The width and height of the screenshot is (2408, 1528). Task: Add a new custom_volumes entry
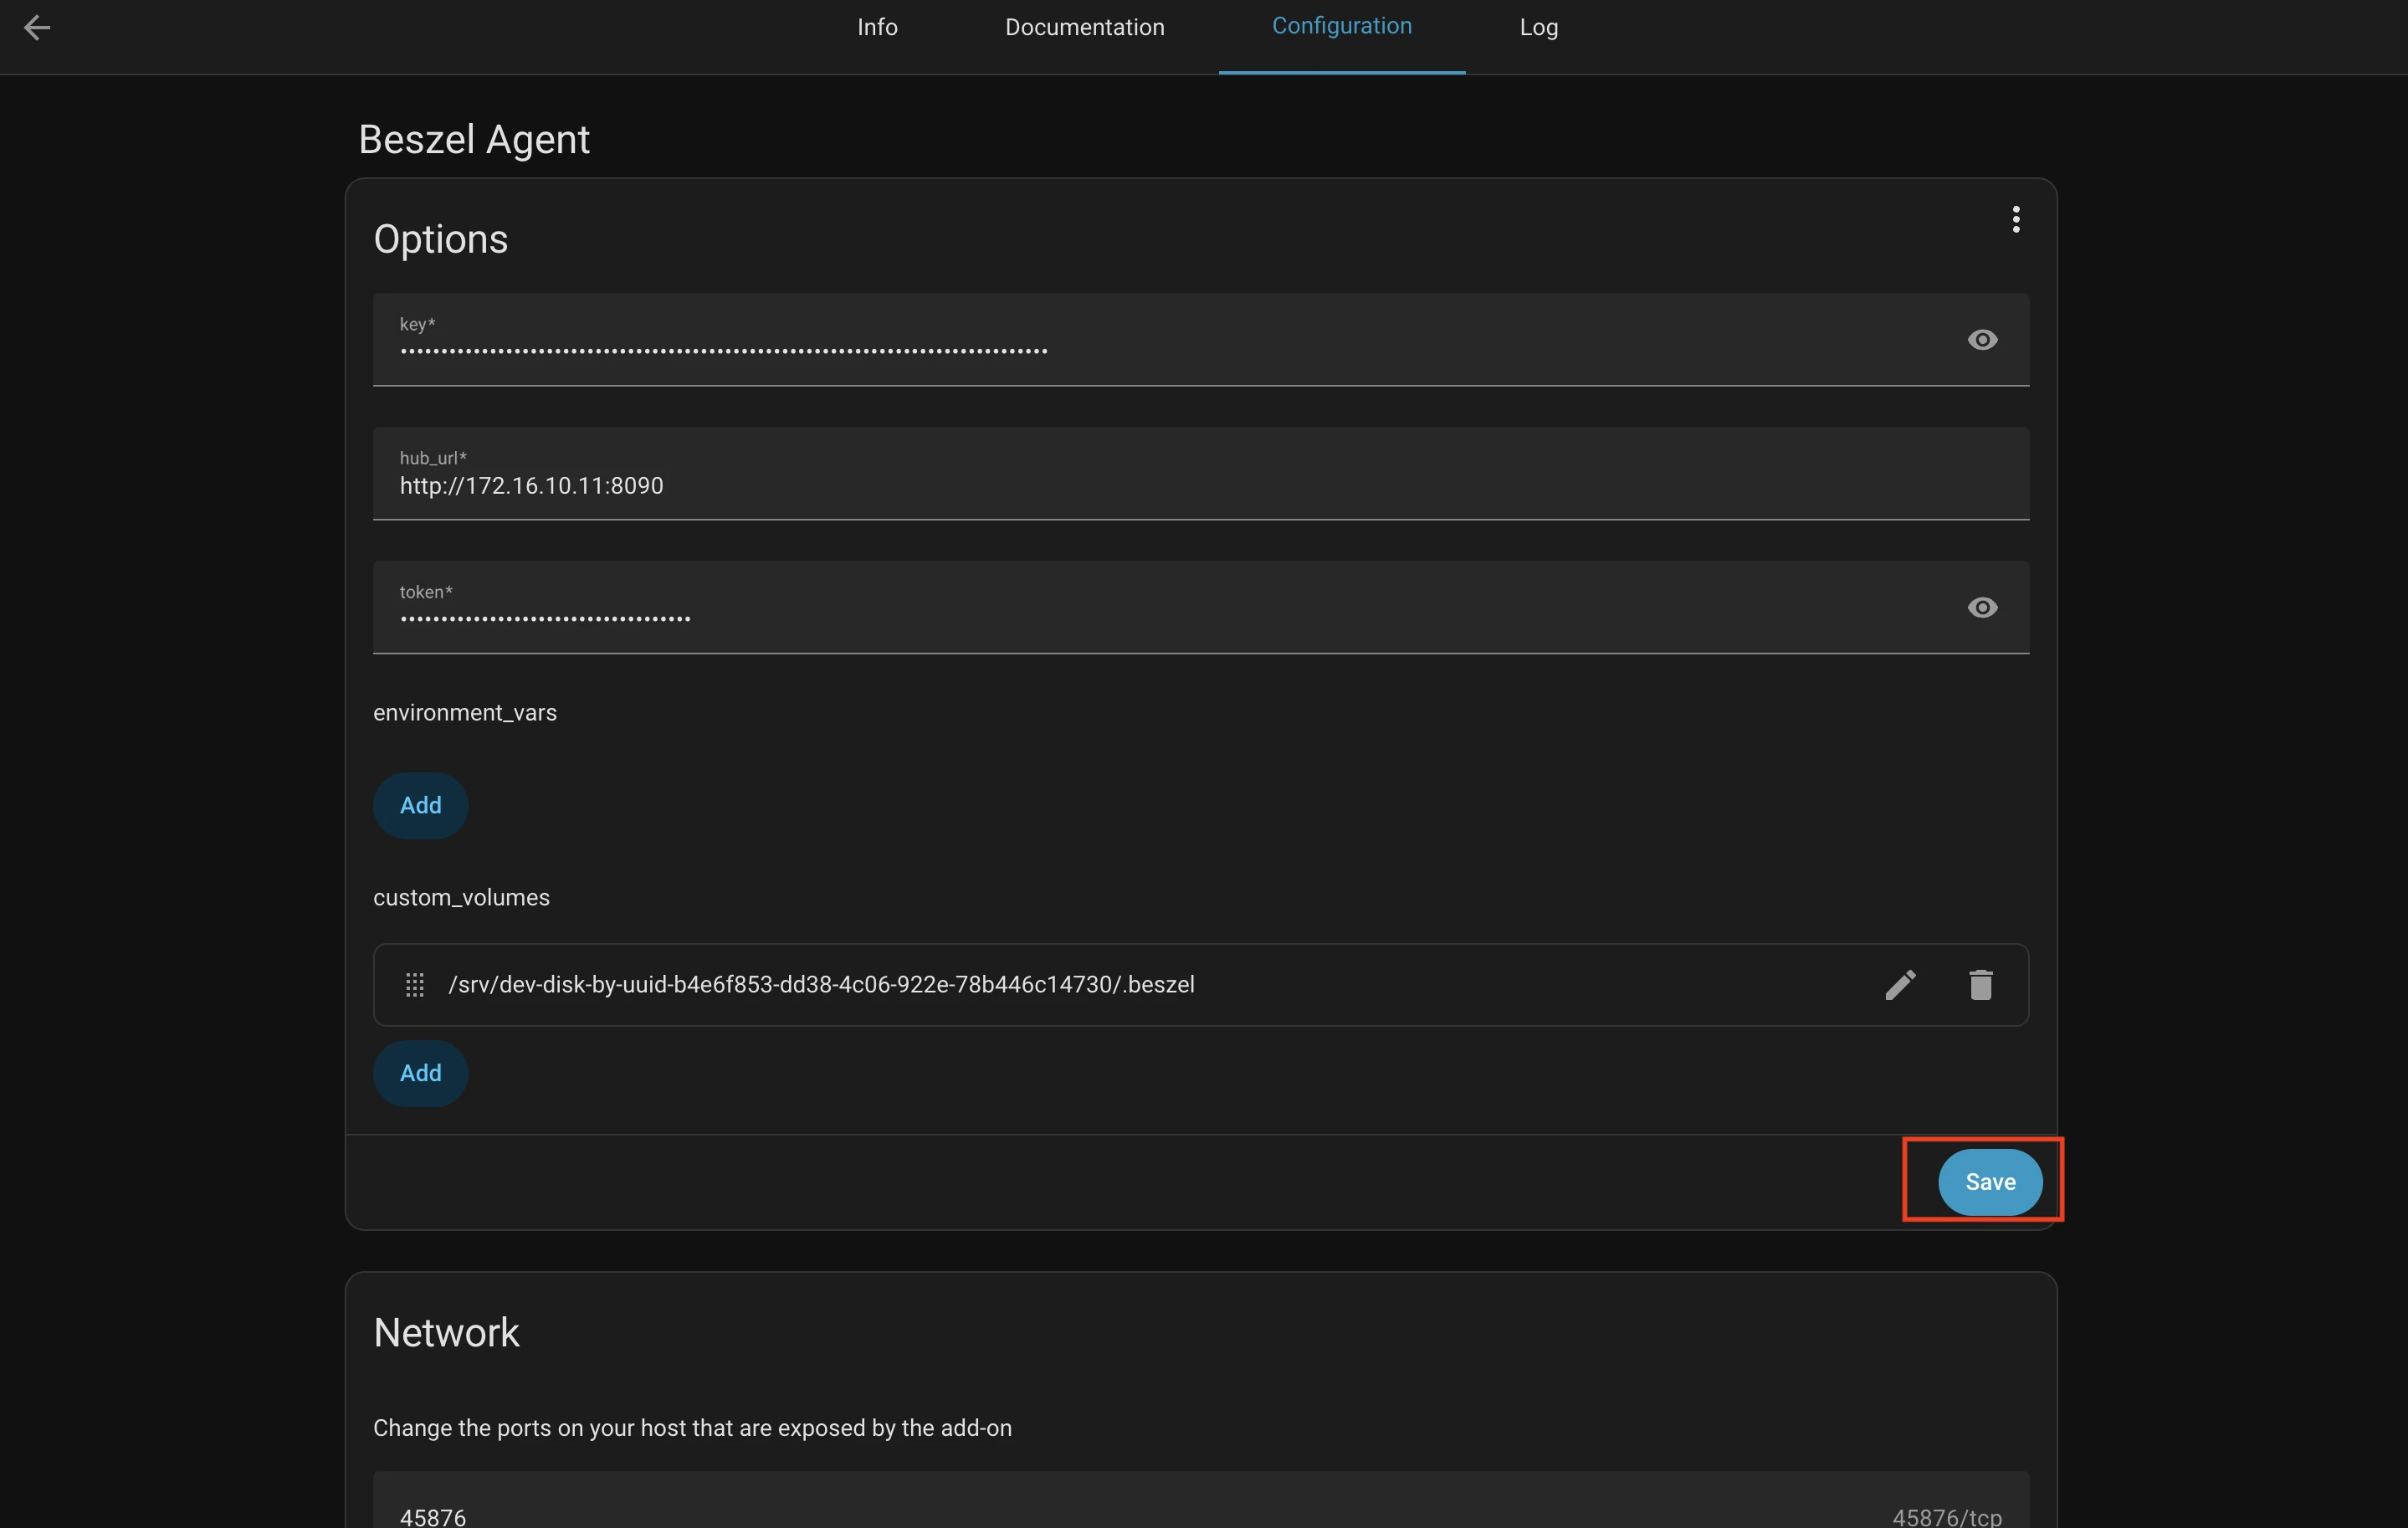421,1073
